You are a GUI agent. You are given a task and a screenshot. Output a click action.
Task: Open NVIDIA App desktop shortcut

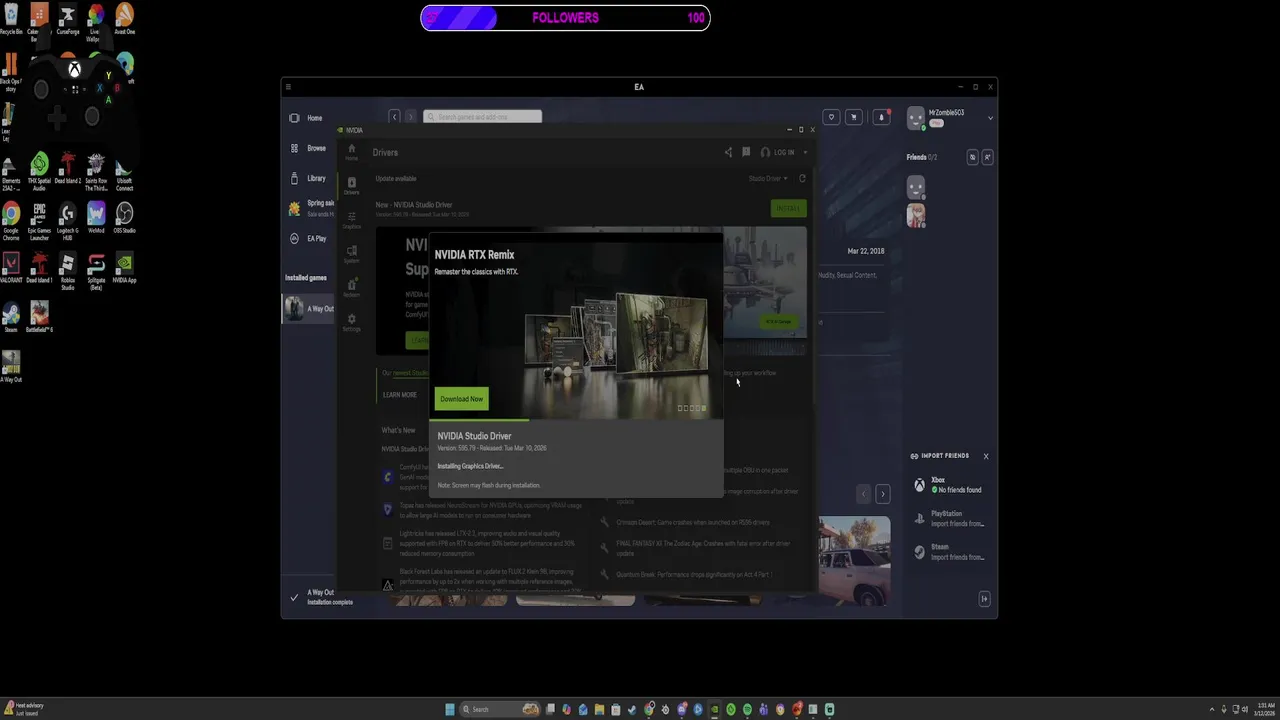125,268
